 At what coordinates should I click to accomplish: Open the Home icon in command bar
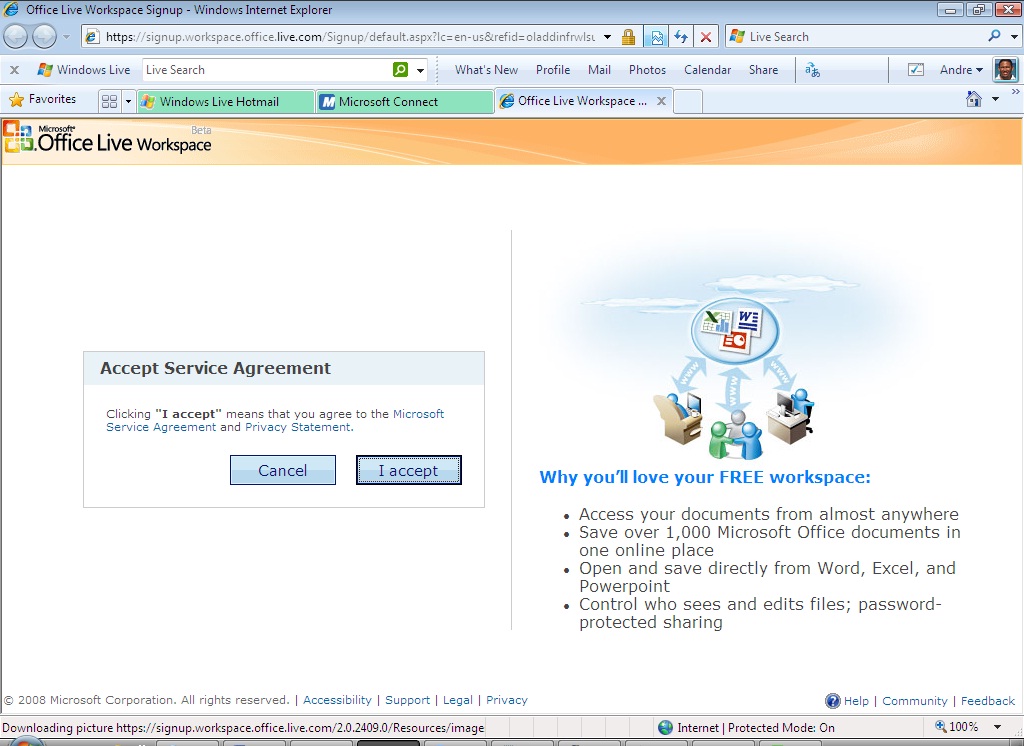point(974,99)
